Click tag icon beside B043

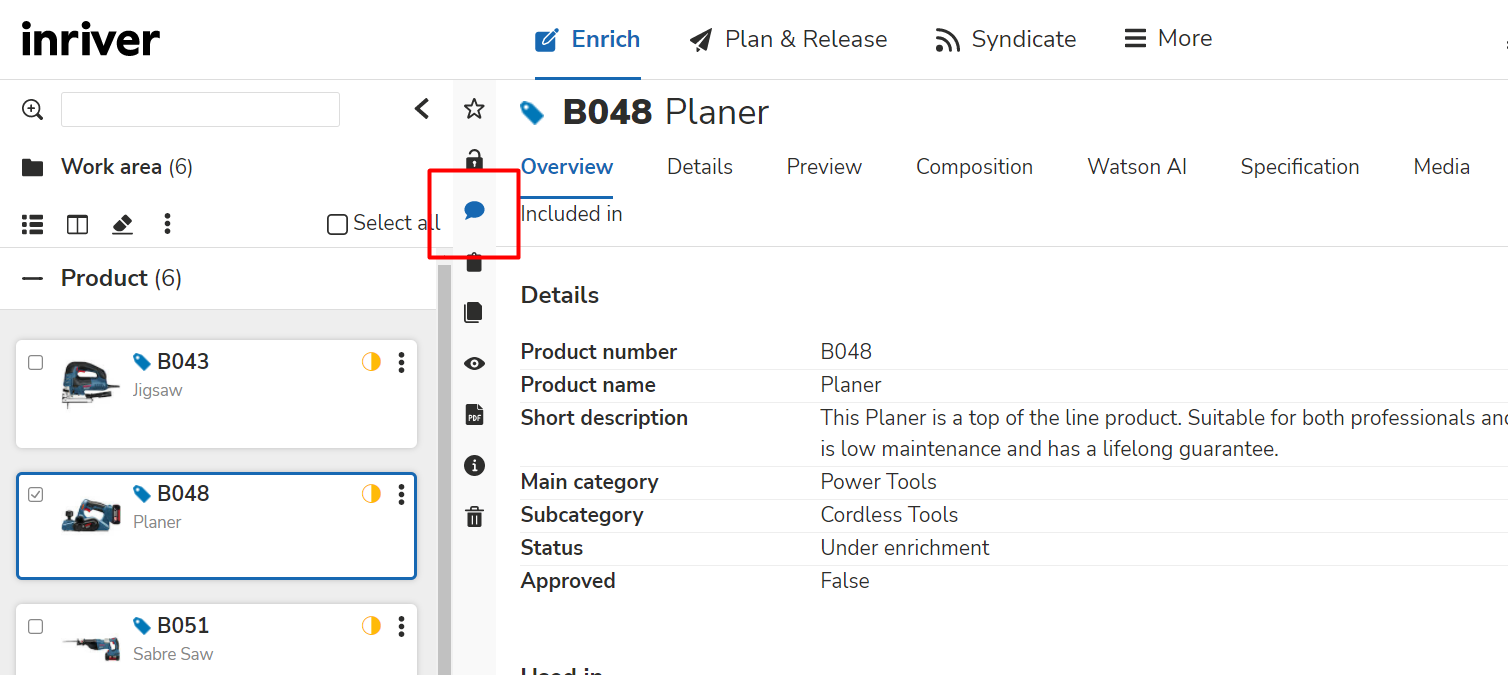pyautogui.click(x=142, y=362)
